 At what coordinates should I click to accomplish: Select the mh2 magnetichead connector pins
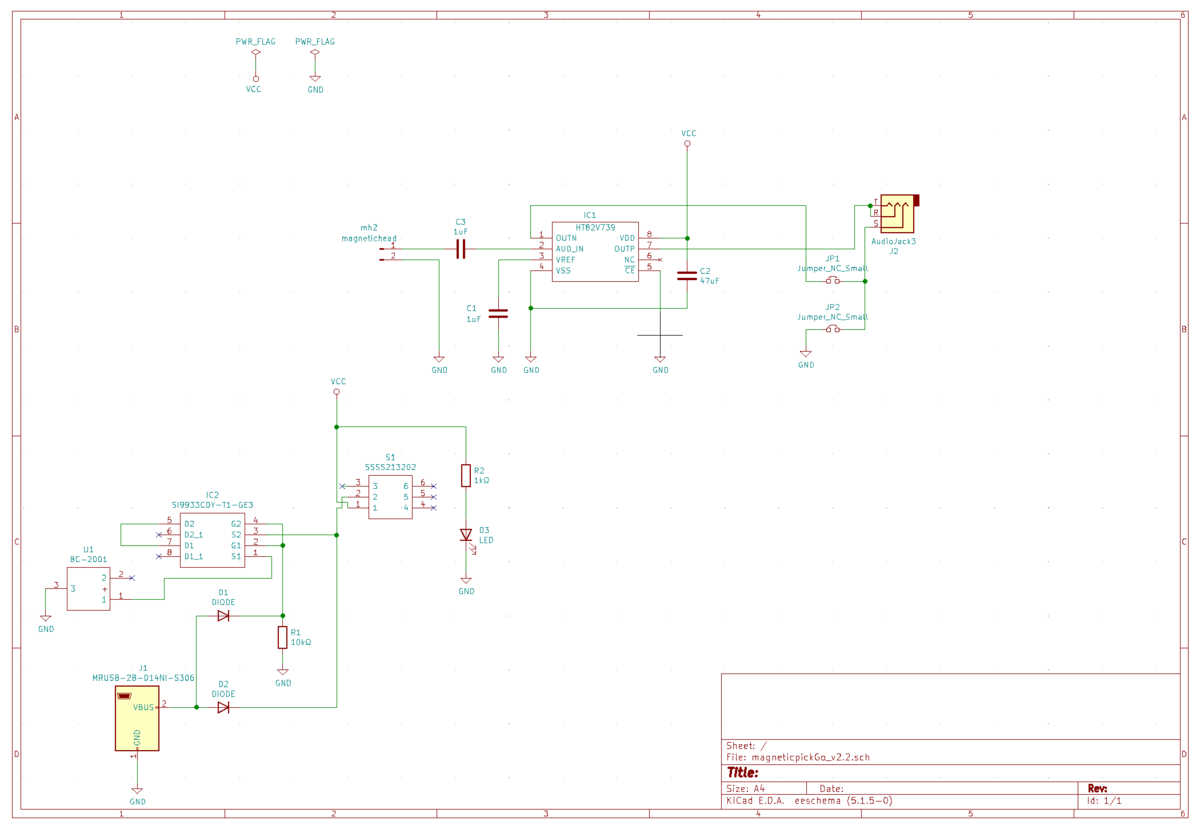(388, 253)
